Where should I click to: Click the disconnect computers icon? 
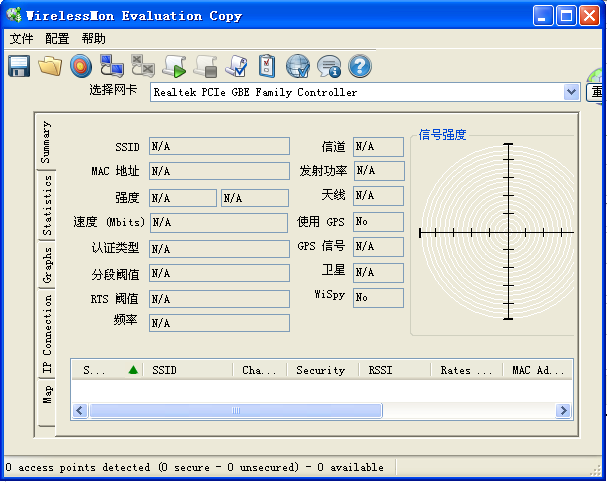pos(143,65)
